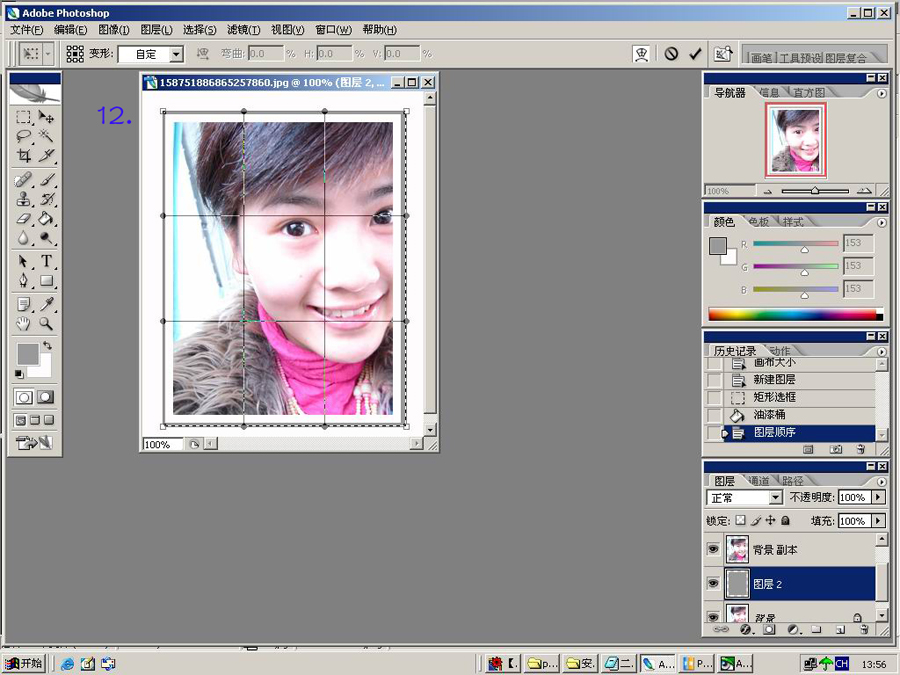
Task: Open the Quick Mask mode icon
Action: [45, 396]
